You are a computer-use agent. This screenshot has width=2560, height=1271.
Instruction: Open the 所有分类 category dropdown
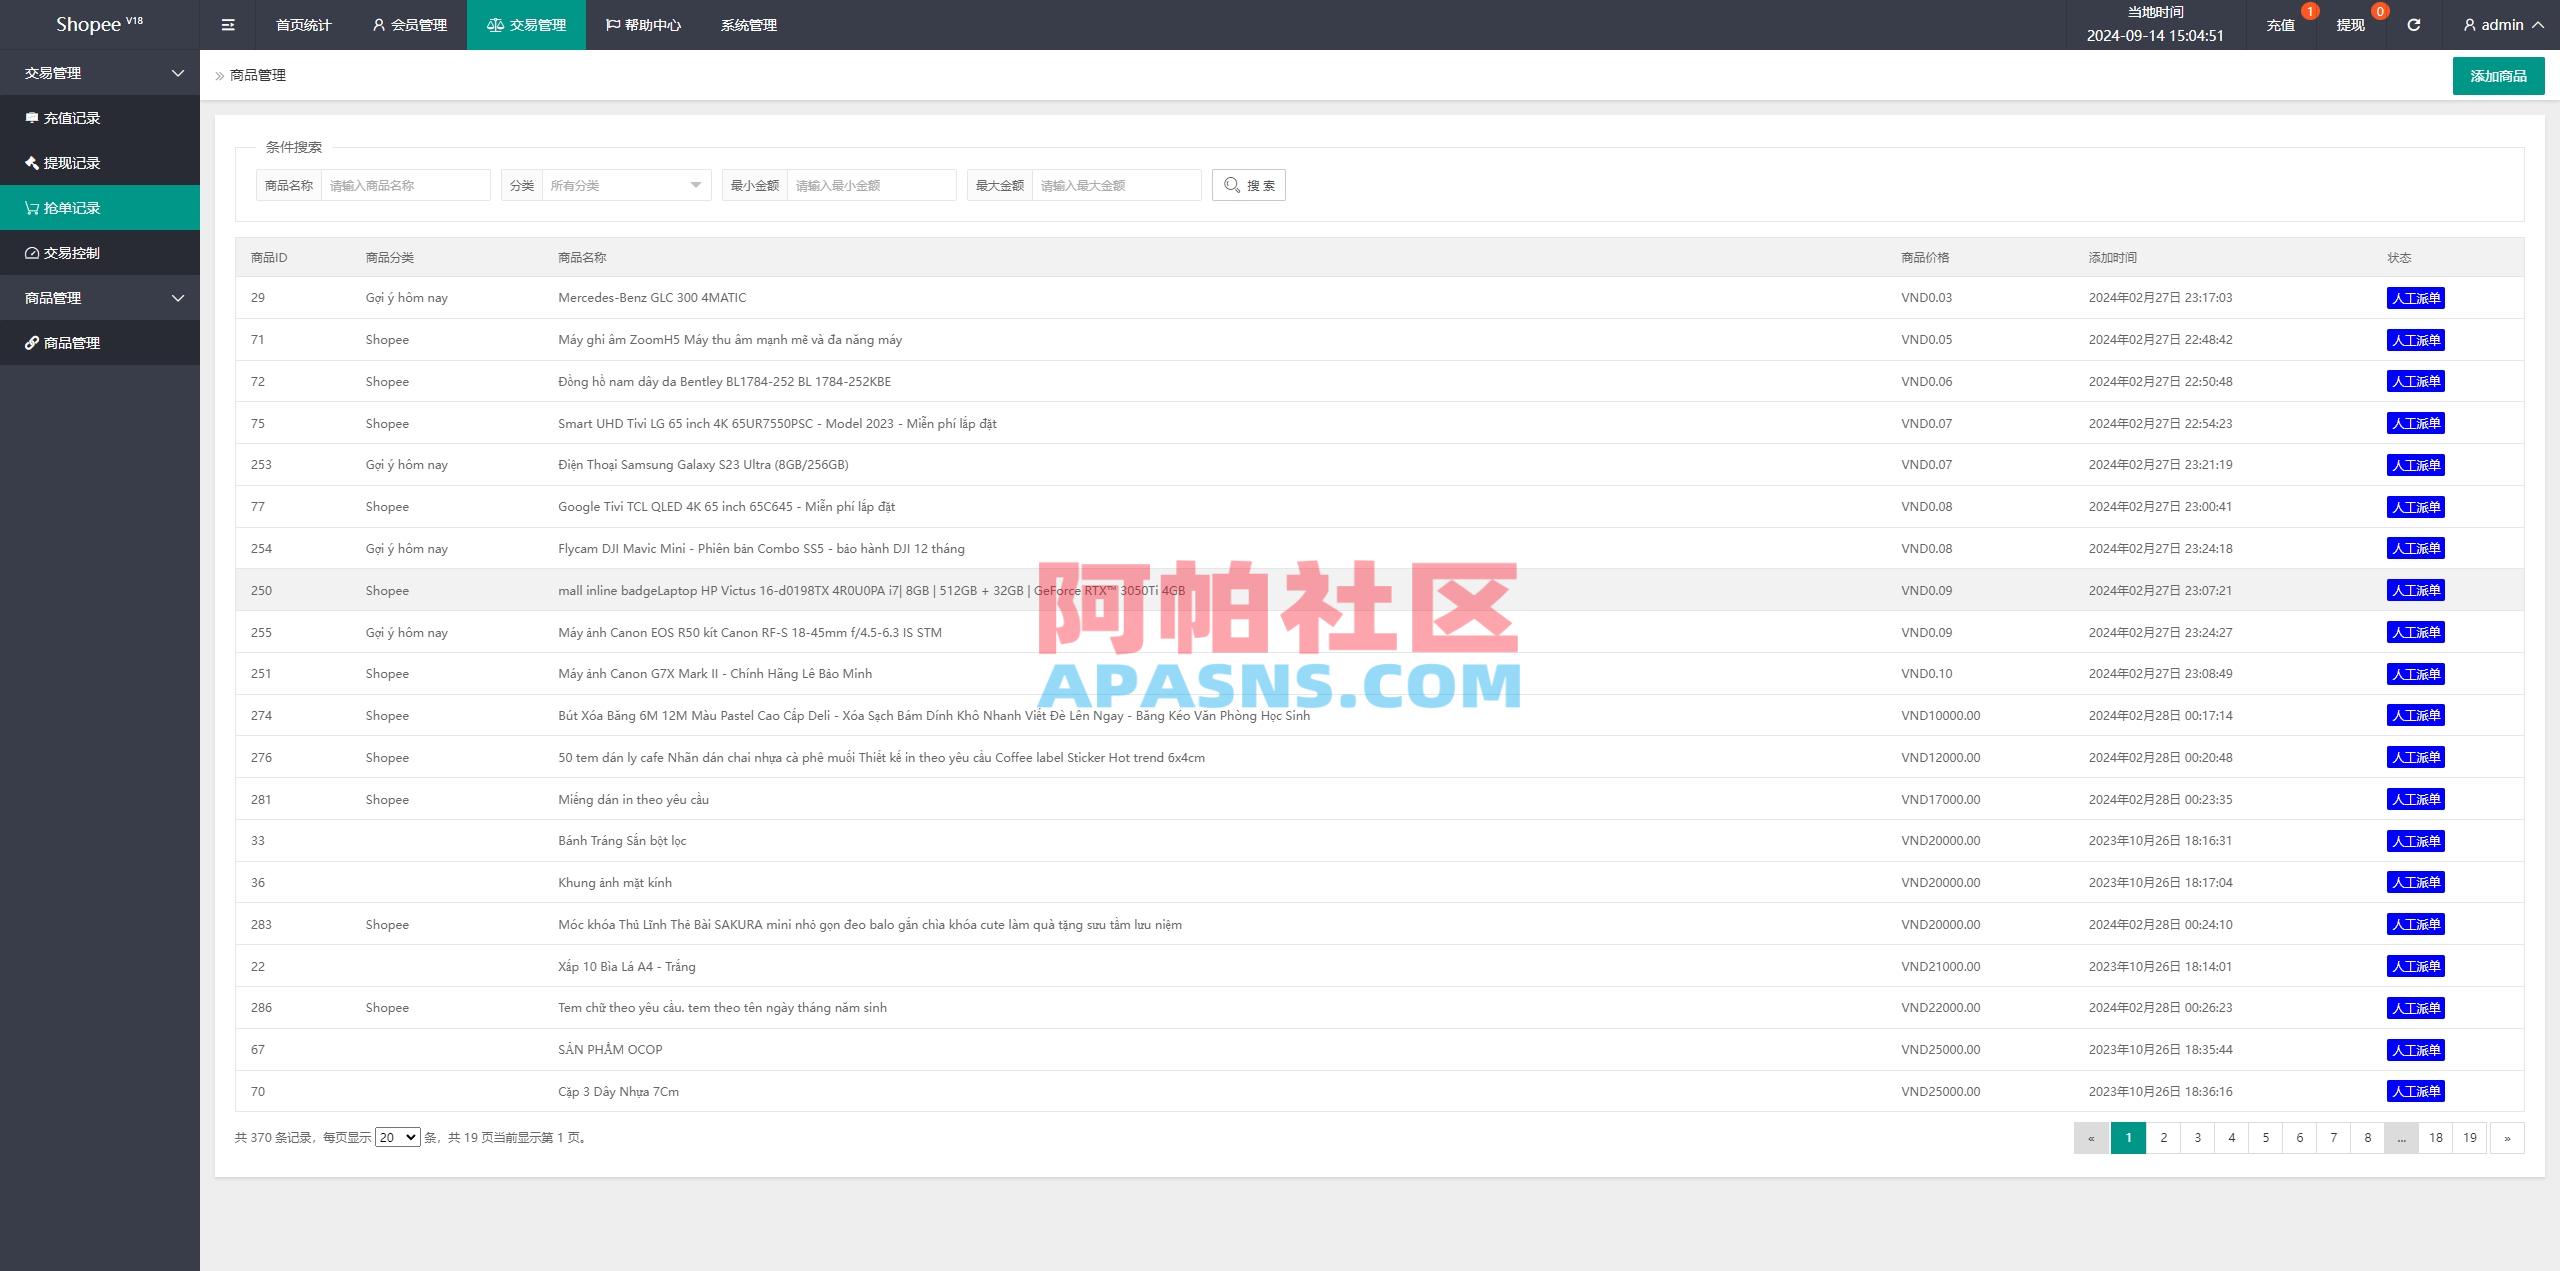click(x=625, y=184)
